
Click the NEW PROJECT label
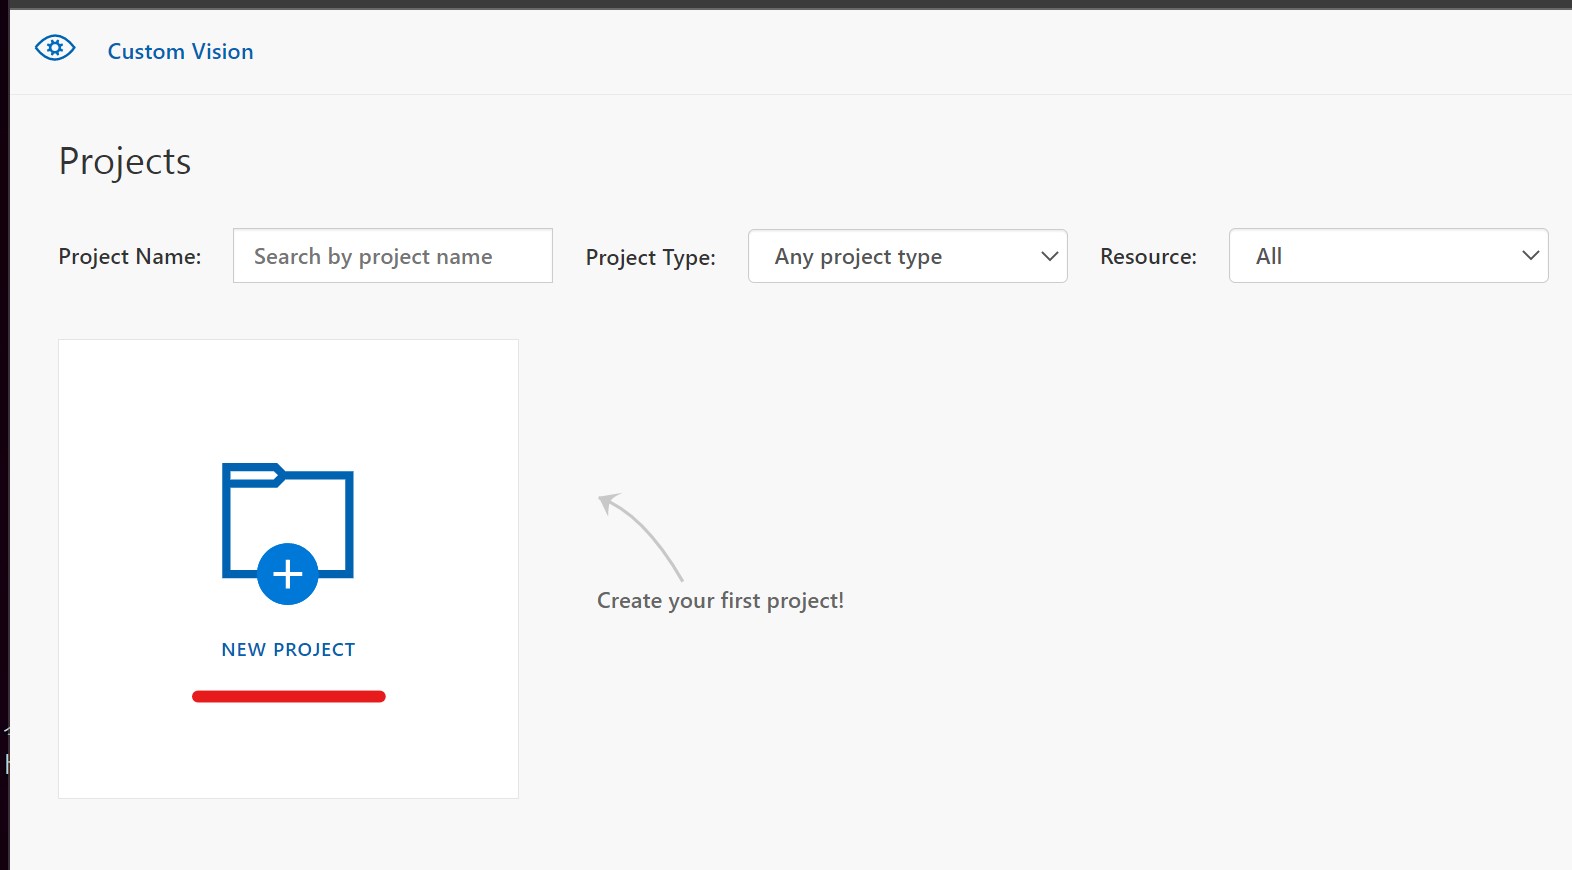(288, 650)
